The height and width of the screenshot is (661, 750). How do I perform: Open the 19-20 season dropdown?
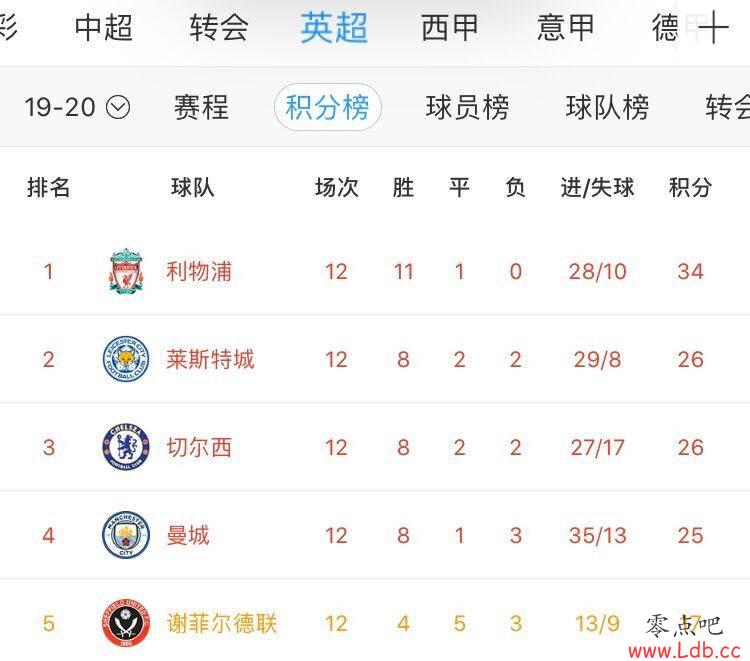click(77, 107)
